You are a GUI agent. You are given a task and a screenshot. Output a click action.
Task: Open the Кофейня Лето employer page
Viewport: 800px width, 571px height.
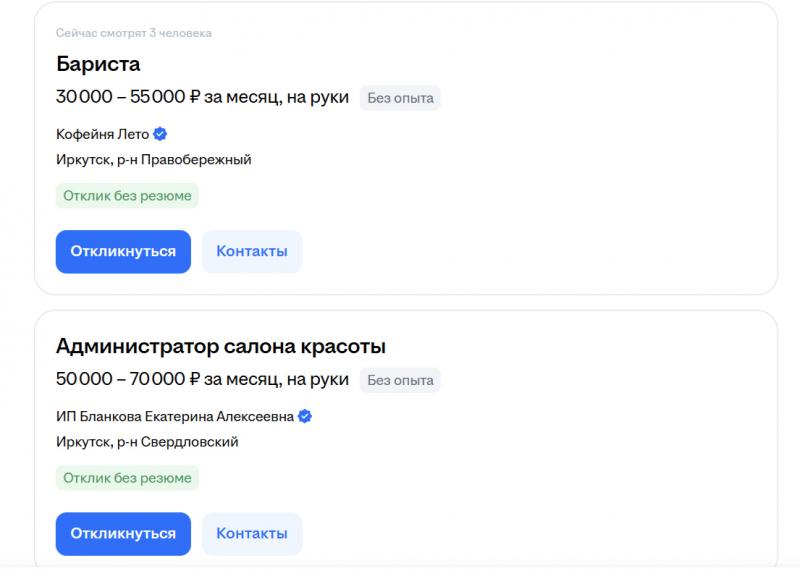click(x=103, y=134)
